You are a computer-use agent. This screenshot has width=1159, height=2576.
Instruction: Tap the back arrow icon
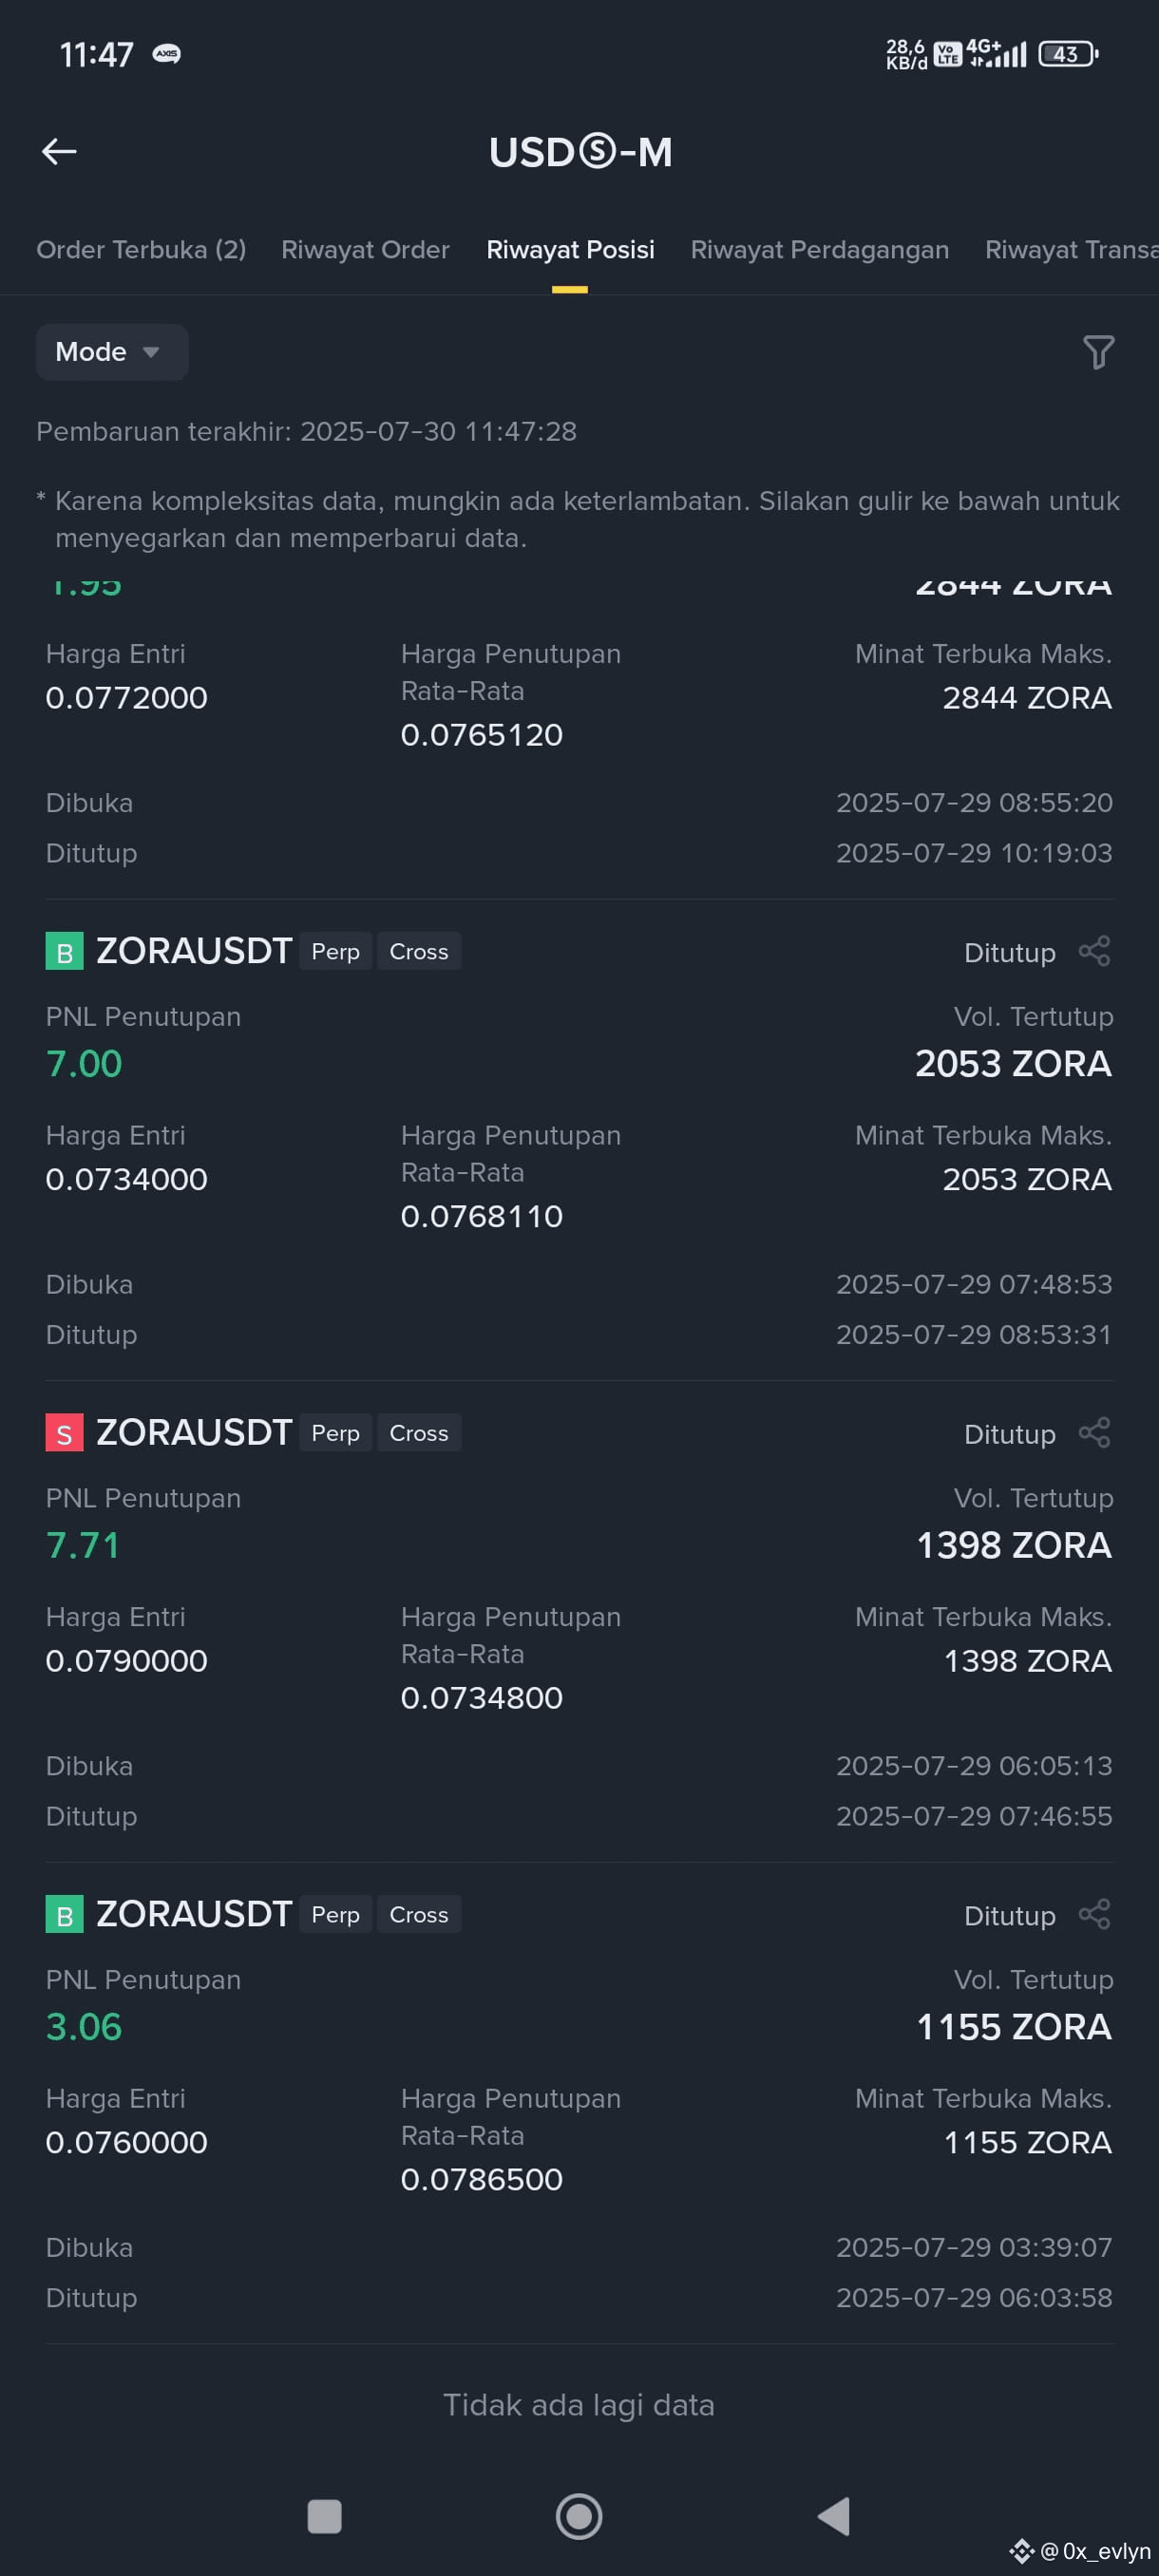pyautogui.click(x=59, y=151)
